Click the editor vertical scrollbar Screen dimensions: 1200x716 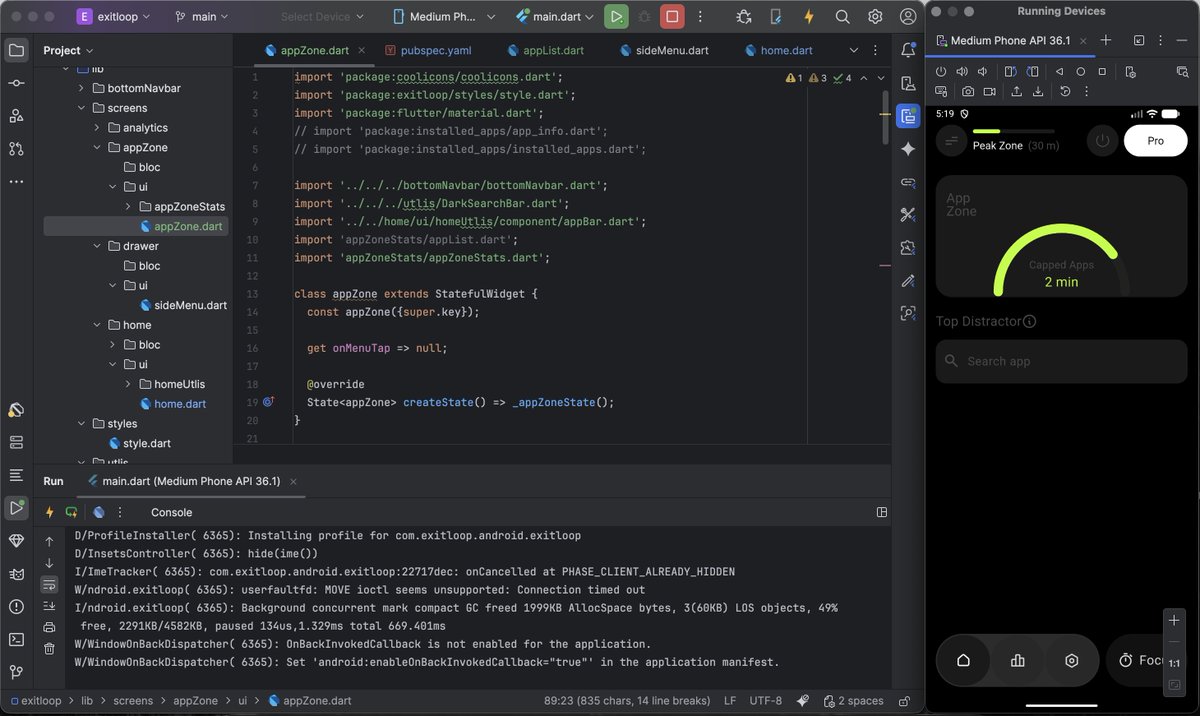885,118
